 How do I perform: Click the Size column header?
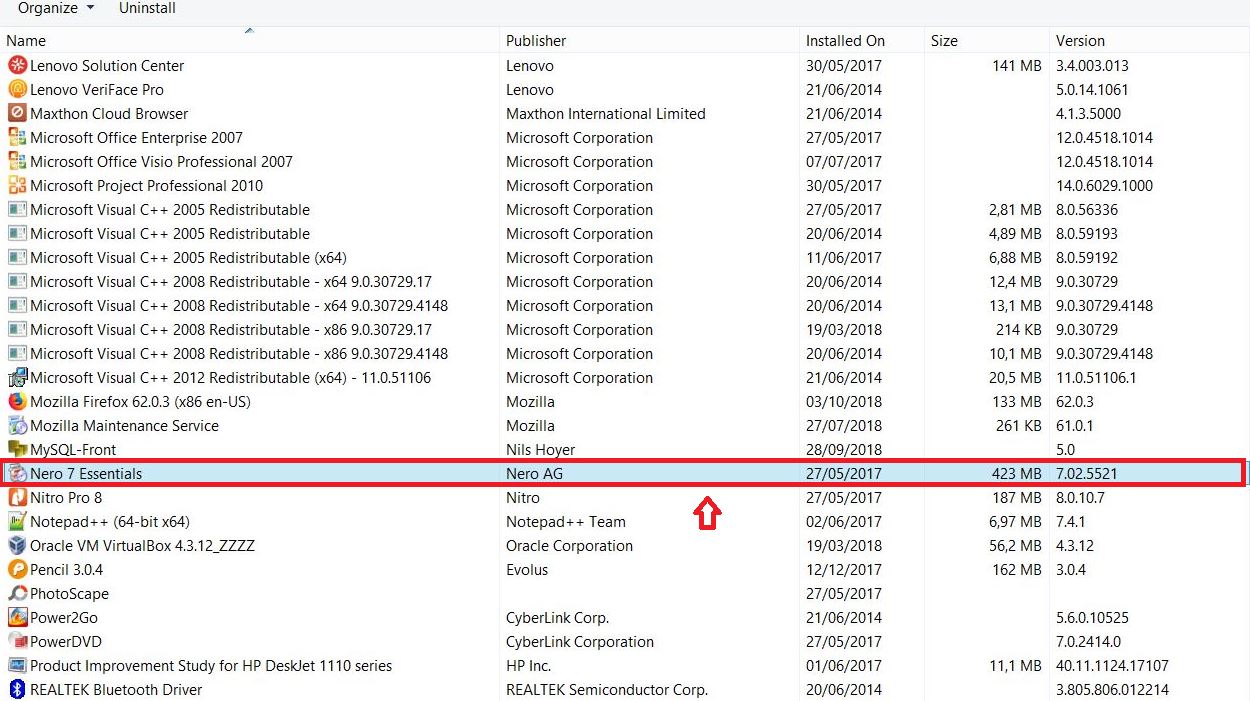coord(944,41)
